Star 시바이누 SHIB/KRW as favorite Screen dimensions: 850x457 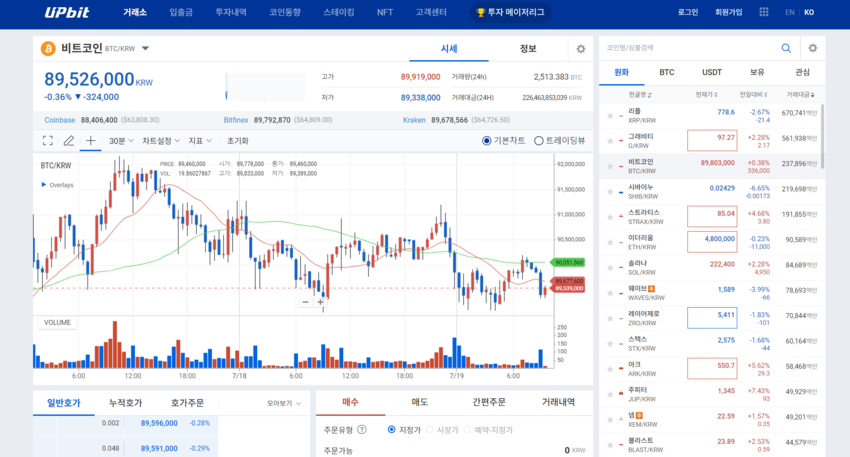610,192
